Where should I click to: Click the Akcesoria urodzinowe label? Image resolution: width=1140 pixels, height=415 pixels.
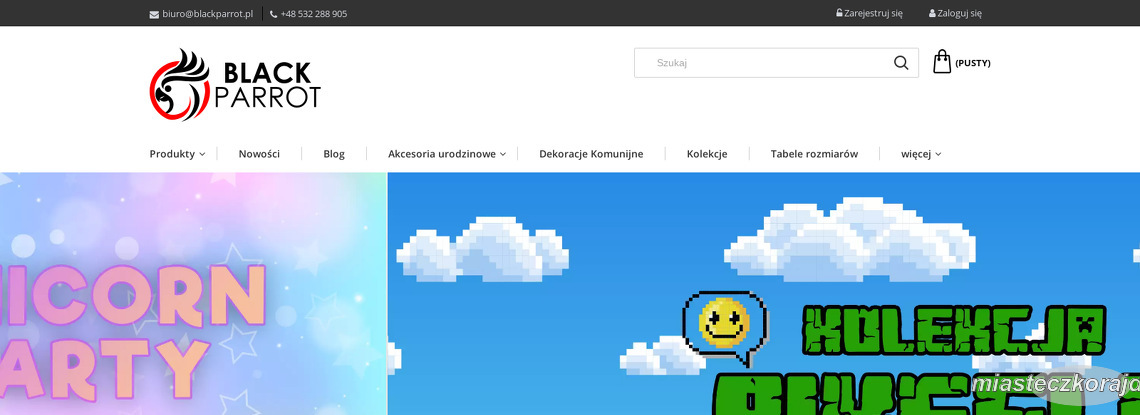(442, 154)
